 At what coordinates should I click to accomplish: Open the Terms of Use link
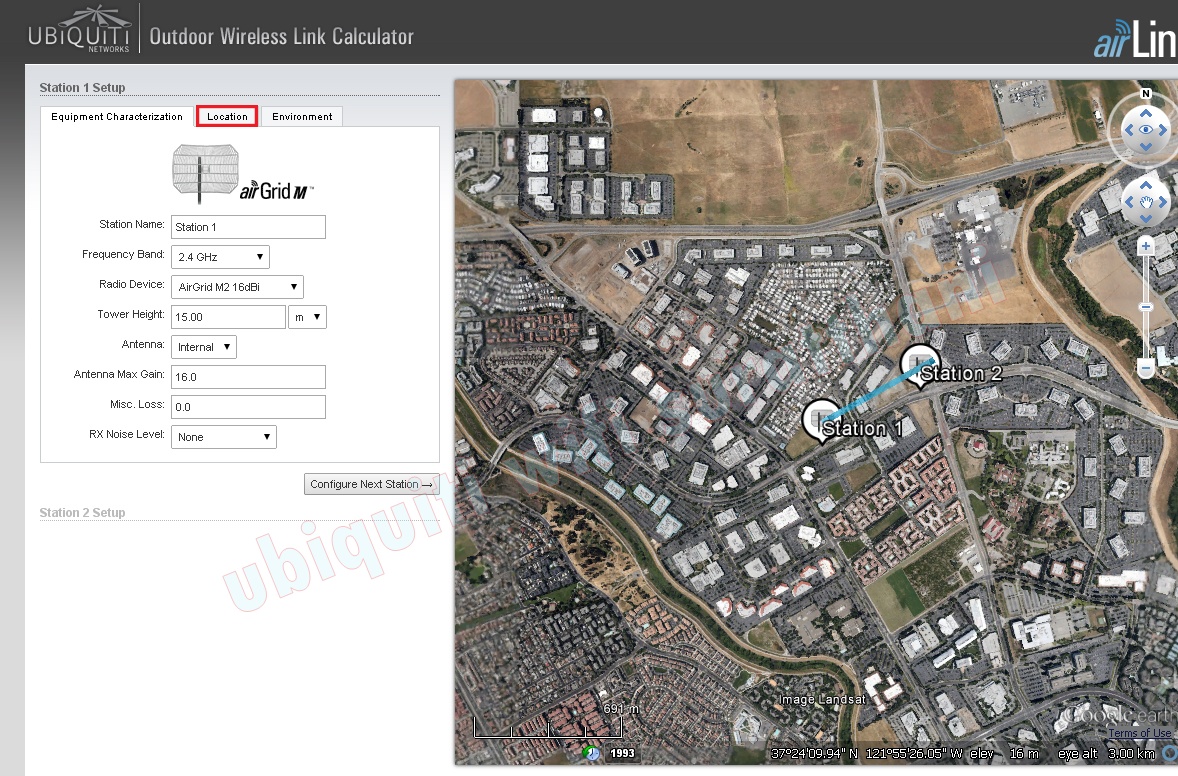coord(1140,733)
